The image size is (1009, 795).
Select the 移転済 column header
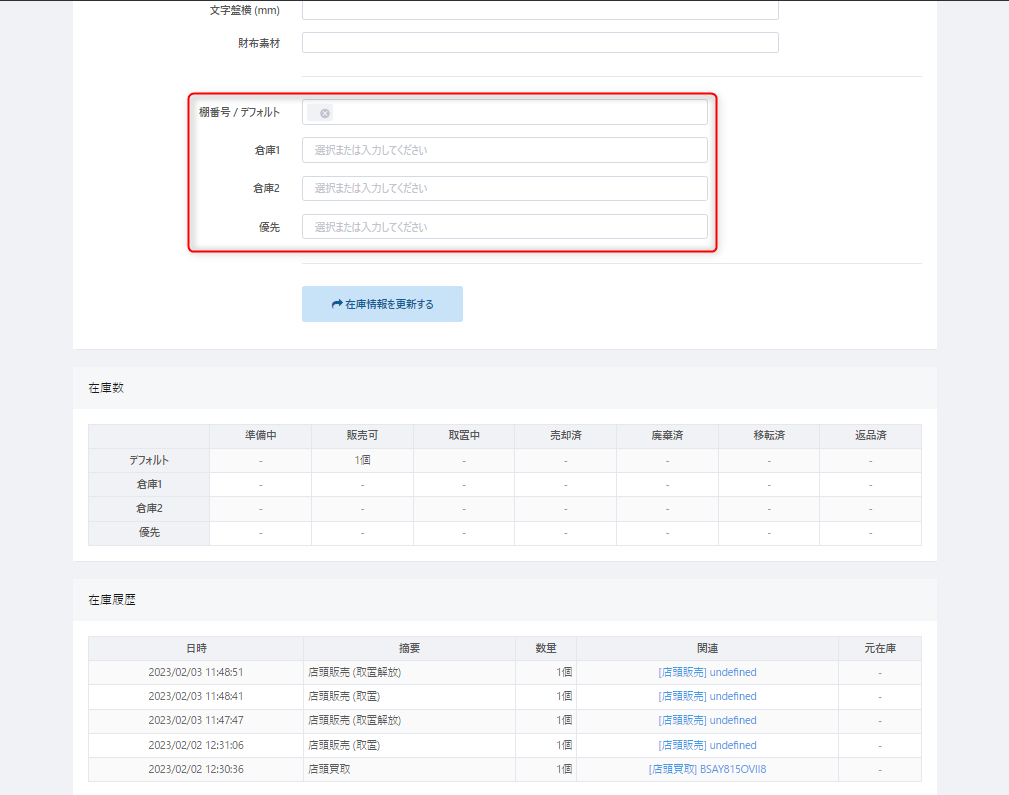769,436
